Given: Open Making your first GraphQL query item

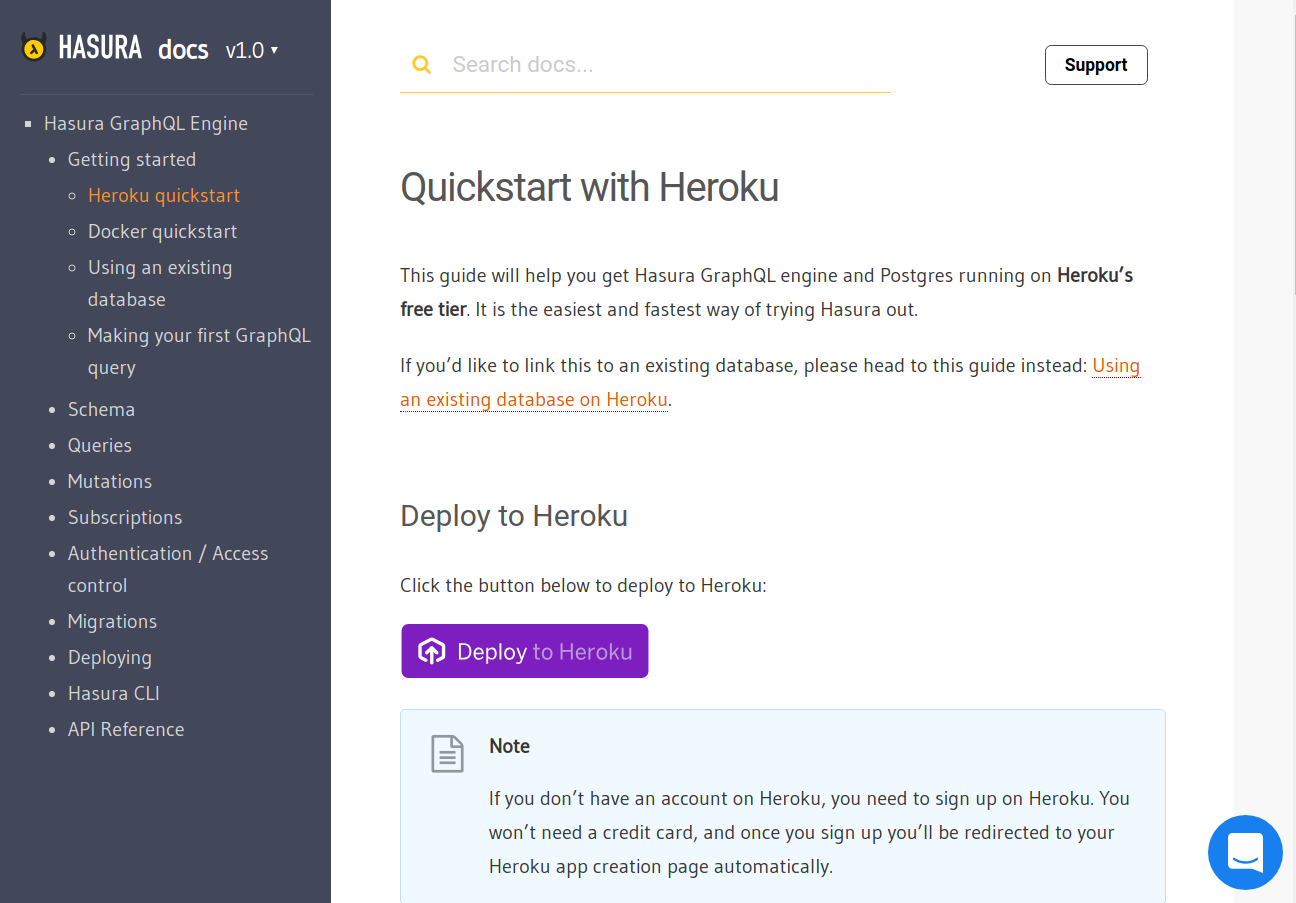Looking at the screenshot, I should [199, 352].
